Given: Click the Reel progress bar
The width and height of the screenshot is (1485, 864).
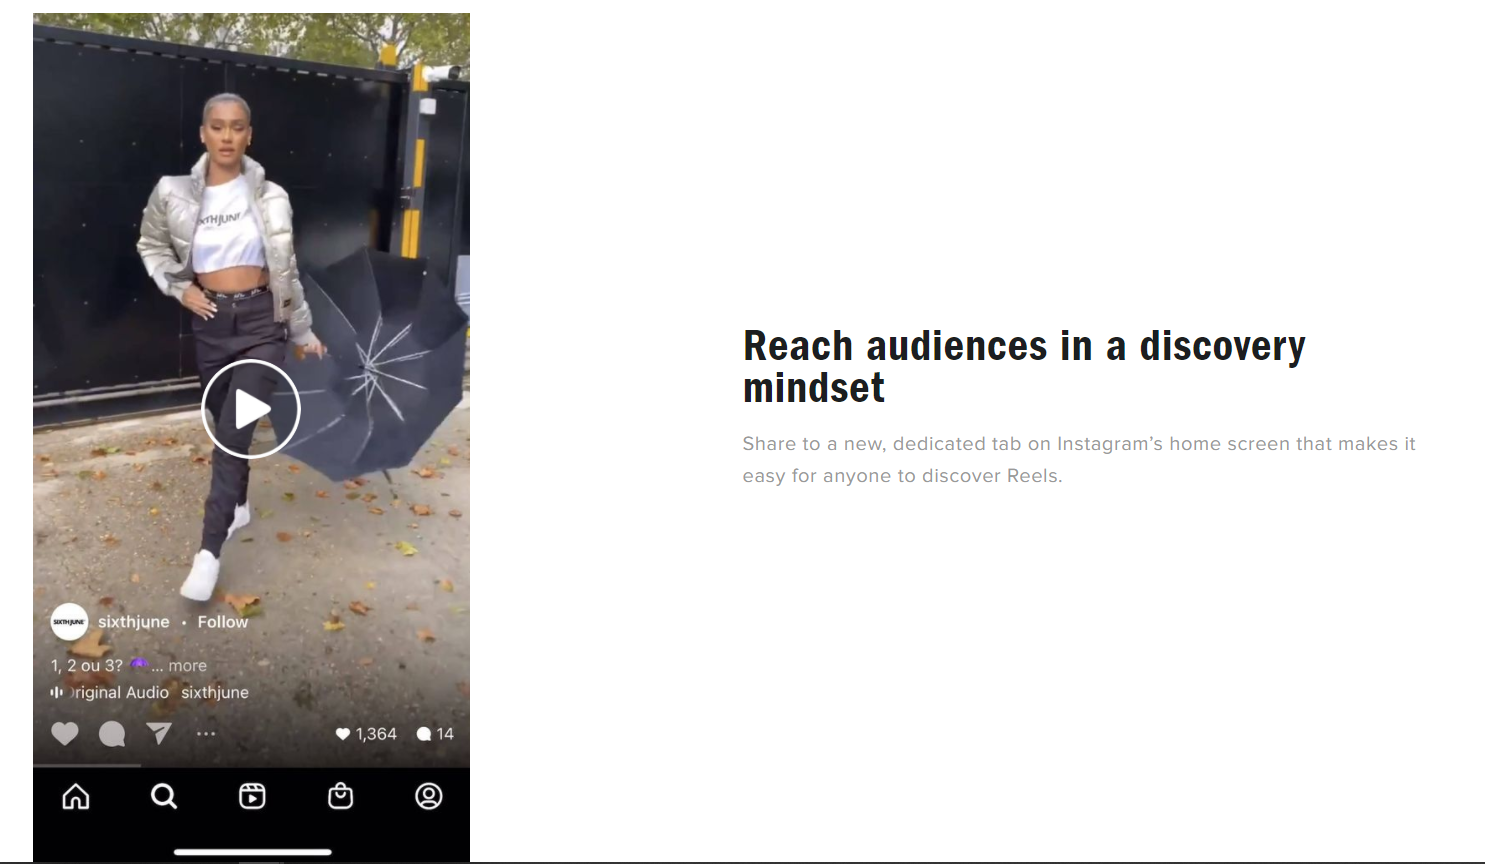Looking at the screenshot, I should pyautogui.click(x=251, y=766).
